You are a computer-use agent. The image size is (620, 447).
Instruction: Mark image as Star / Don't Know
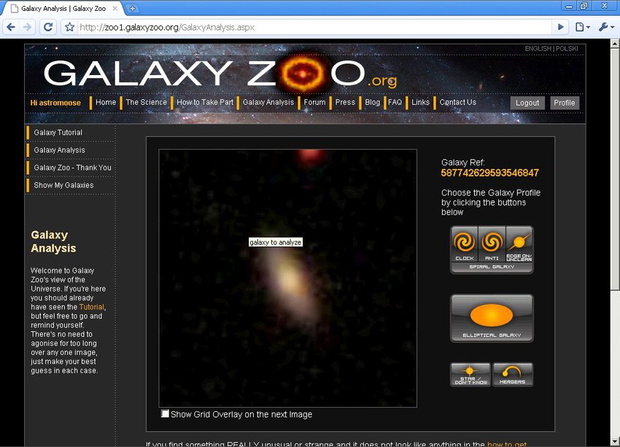tap(470, 375)
